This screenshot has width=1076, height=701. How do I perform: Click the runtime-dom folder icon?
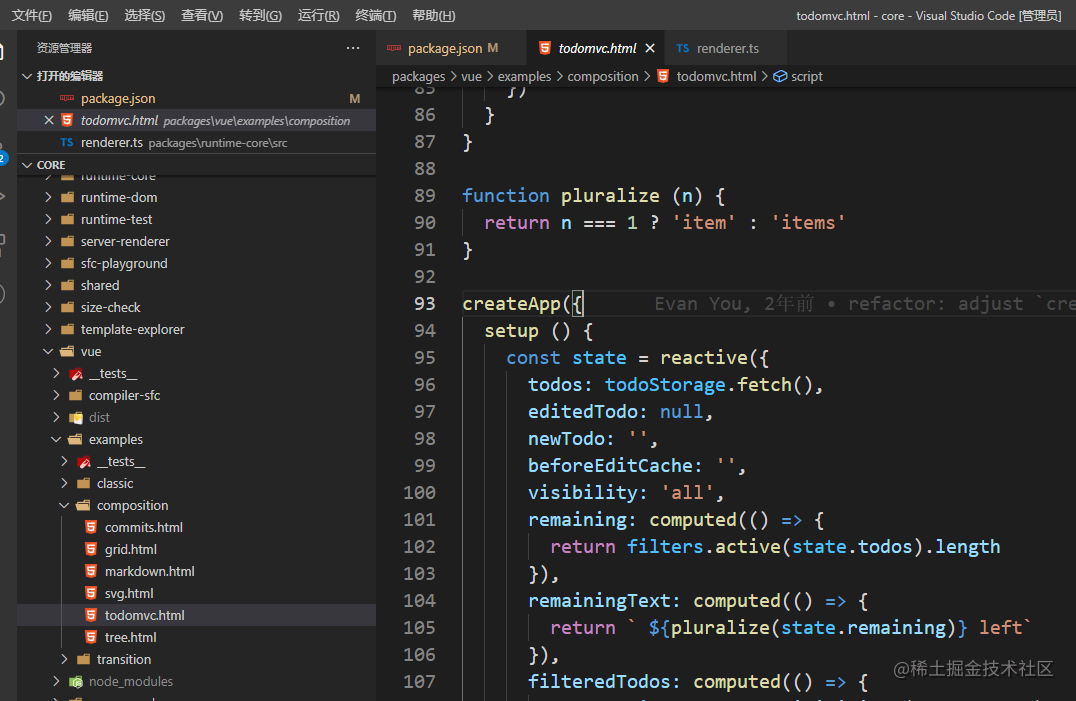coord(67,198)
